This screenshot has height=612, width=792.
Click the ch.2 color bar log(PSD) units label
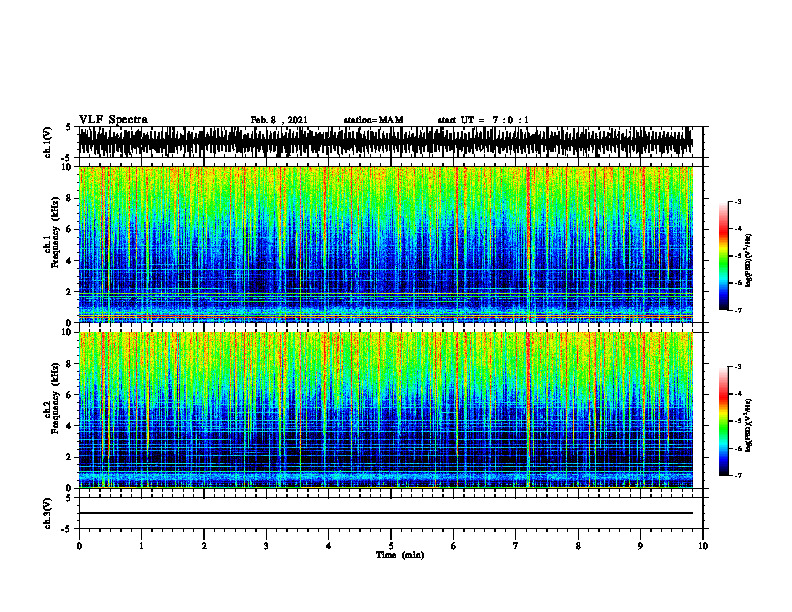749,425
